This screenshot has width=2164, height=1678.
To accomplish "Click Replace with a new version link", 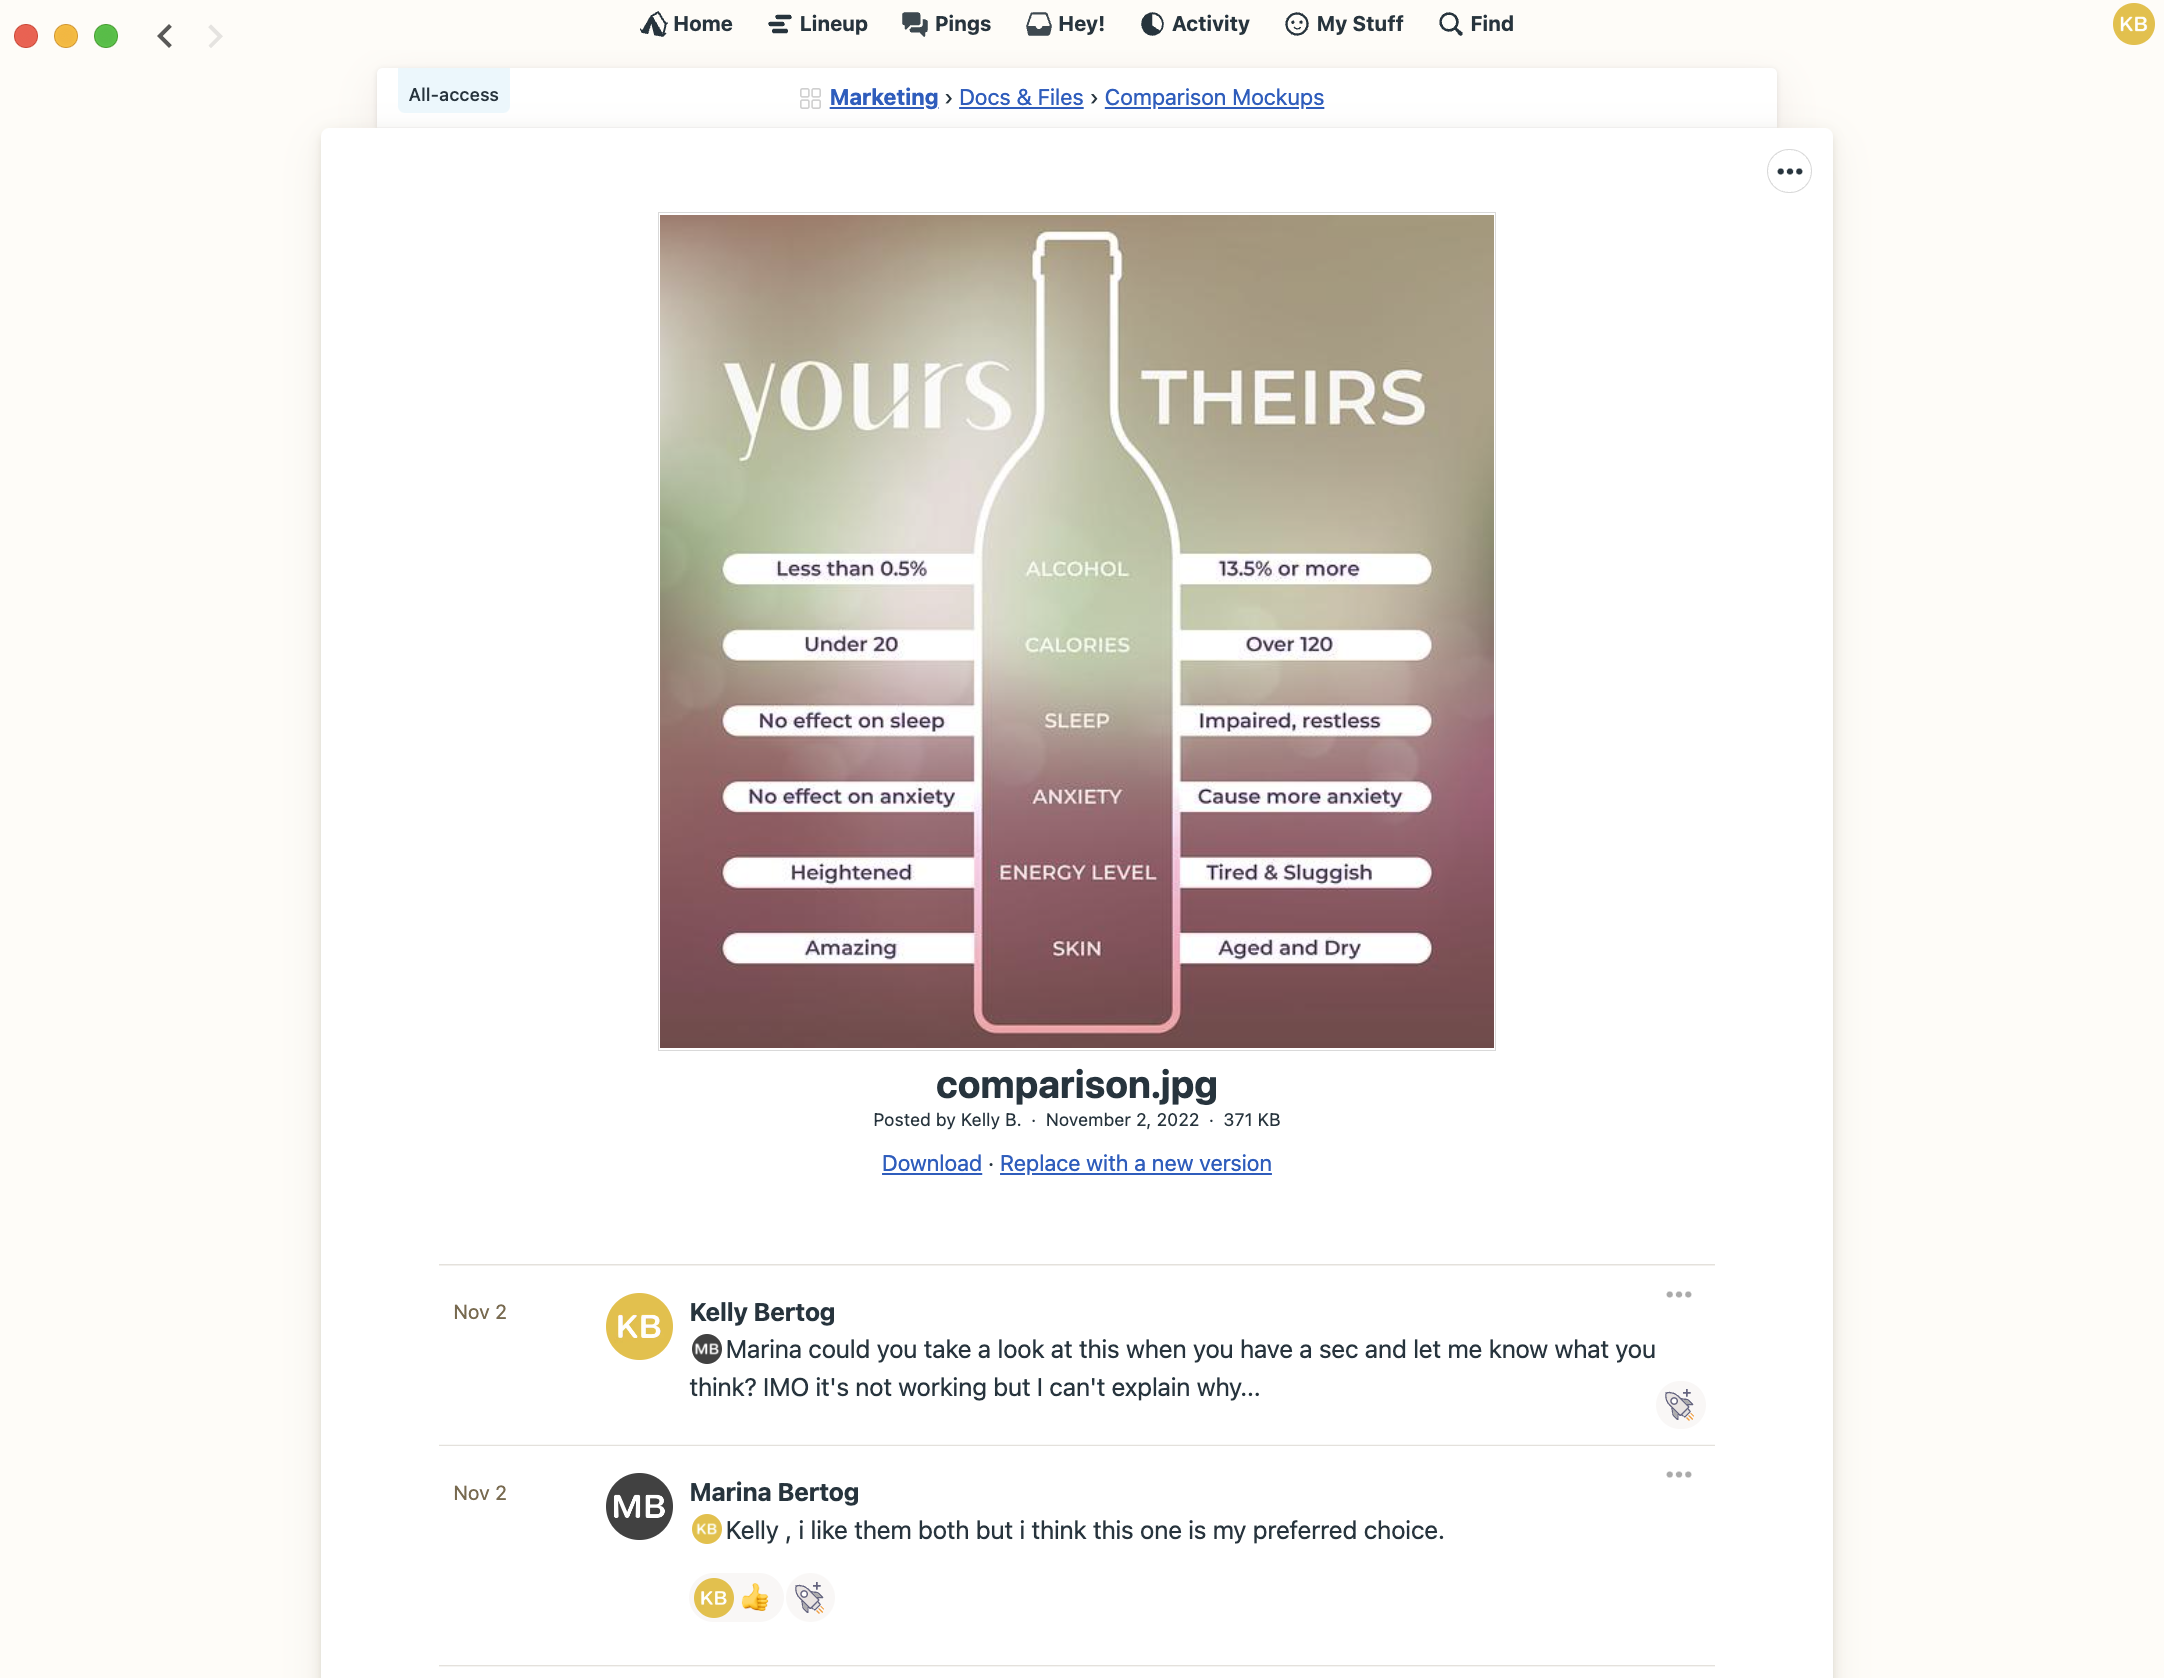I will pos(1135,1161).
